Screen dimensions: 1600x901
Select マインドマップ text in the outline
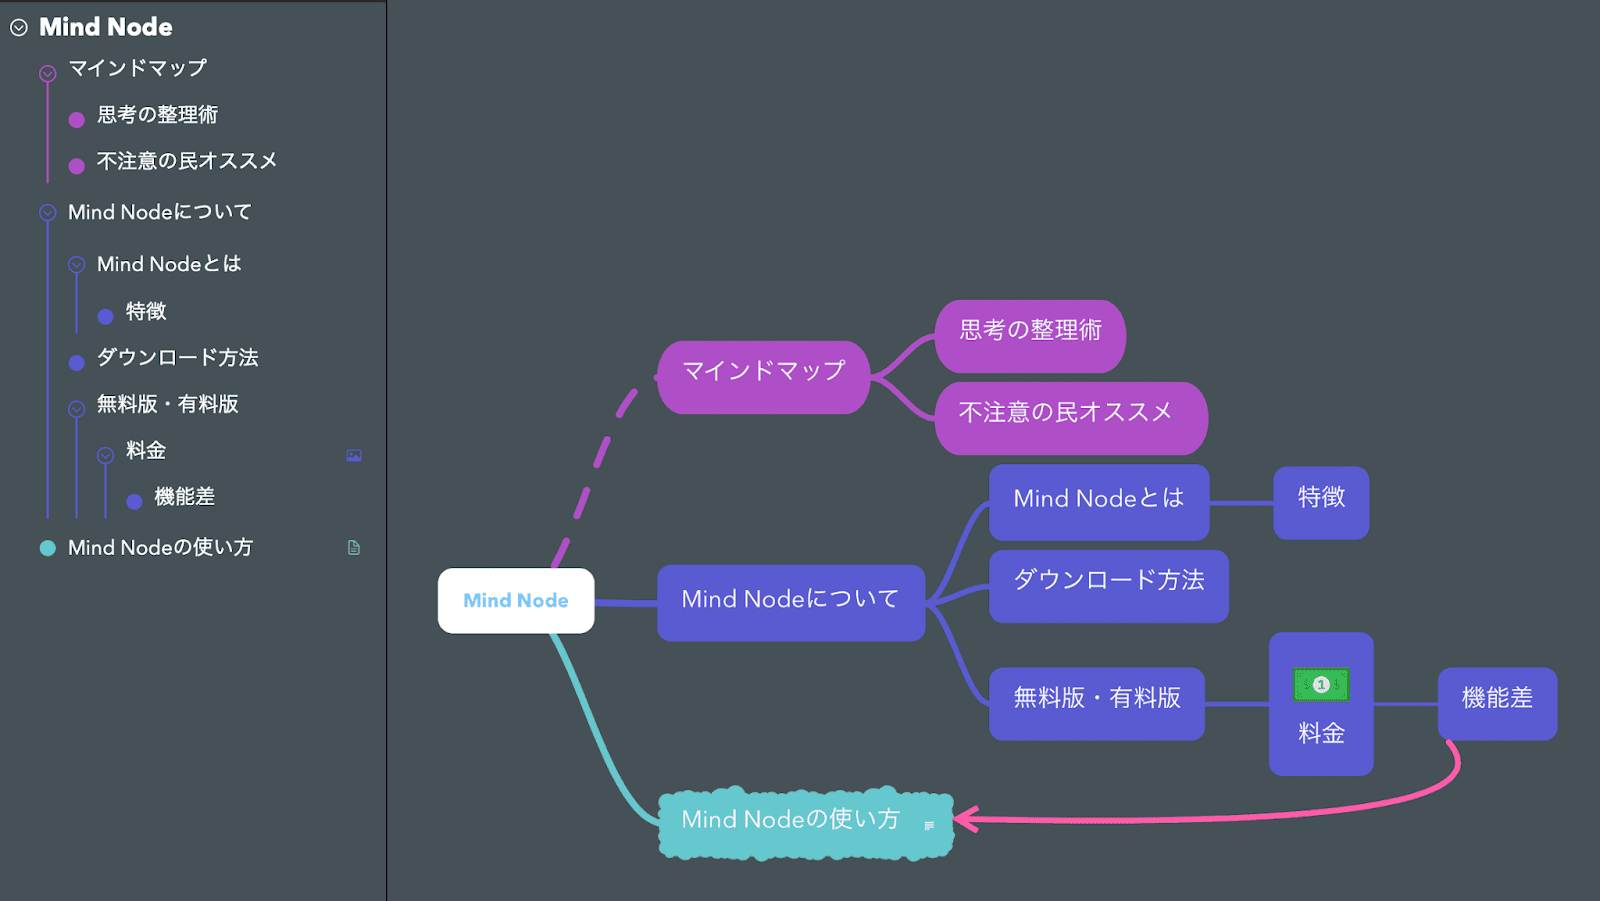137,68
